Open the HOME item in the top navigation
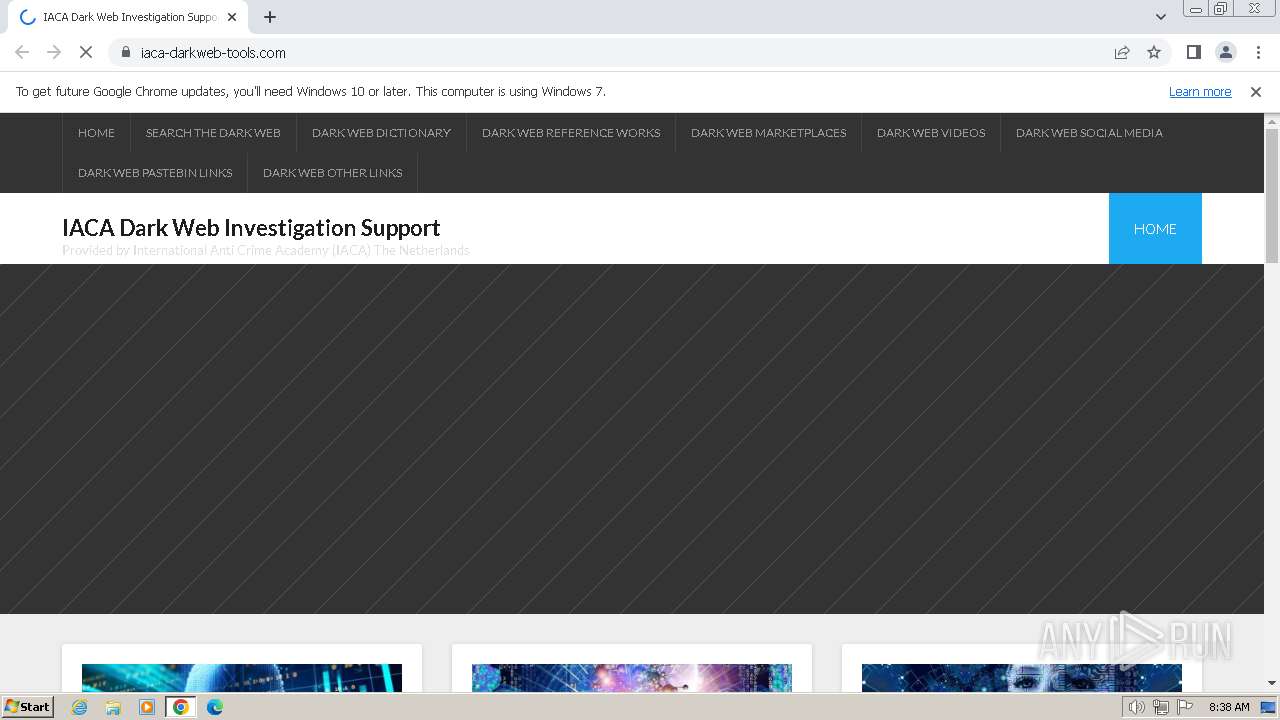The height and width of the screenshot is (720, 1280). click(x=96, y=133)
